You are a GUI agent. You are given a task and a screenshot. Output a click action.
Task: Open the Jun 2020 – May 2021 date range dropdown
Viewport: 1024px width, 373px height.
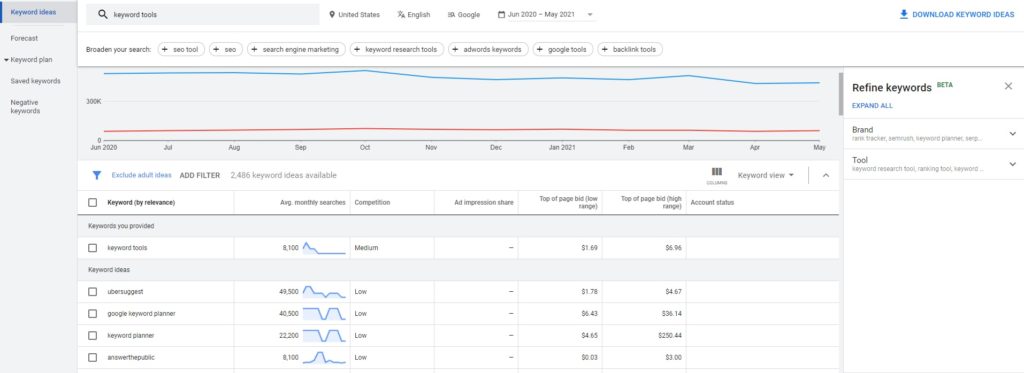coord(545,14)
